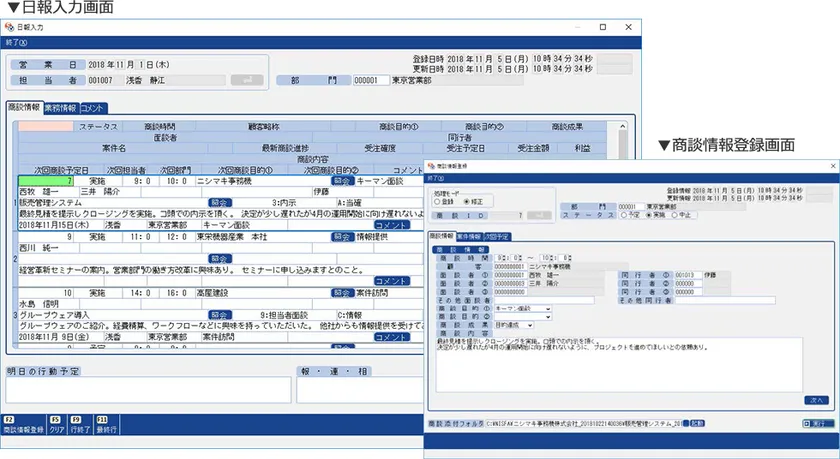Click the 次へ button in registration dialog

pyautogui.click(x=816, y=400)
